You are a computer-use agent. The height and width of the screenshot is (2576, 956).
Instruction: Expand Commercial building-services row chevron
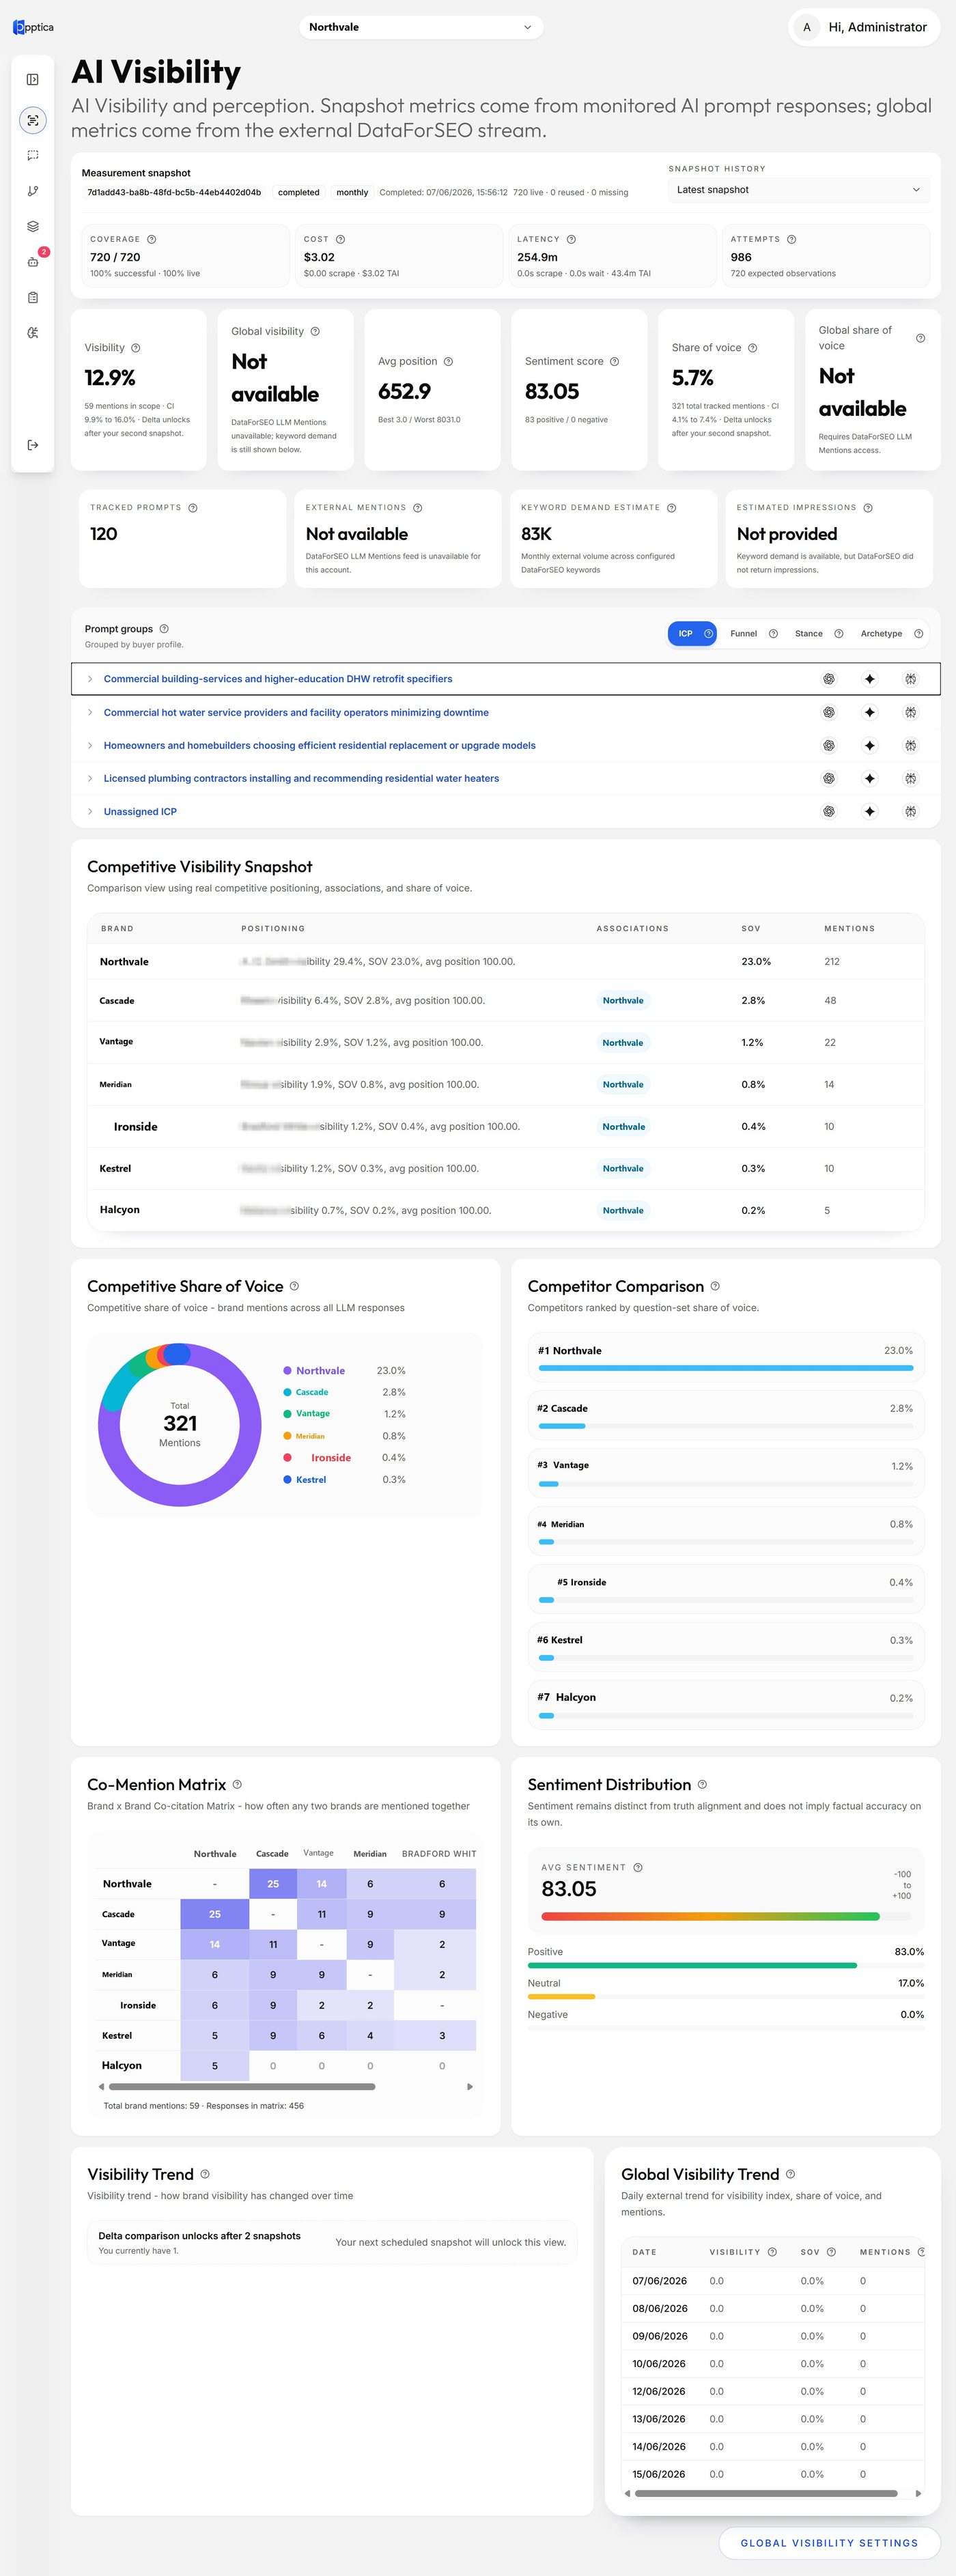(x=90, y=679)
